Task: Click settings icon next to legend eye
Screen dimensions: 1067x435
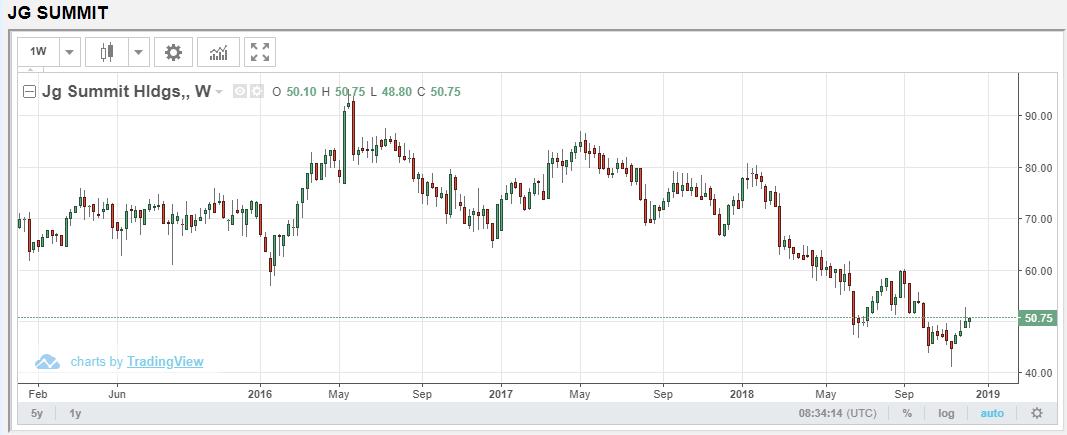Action: tap(256, 92)
